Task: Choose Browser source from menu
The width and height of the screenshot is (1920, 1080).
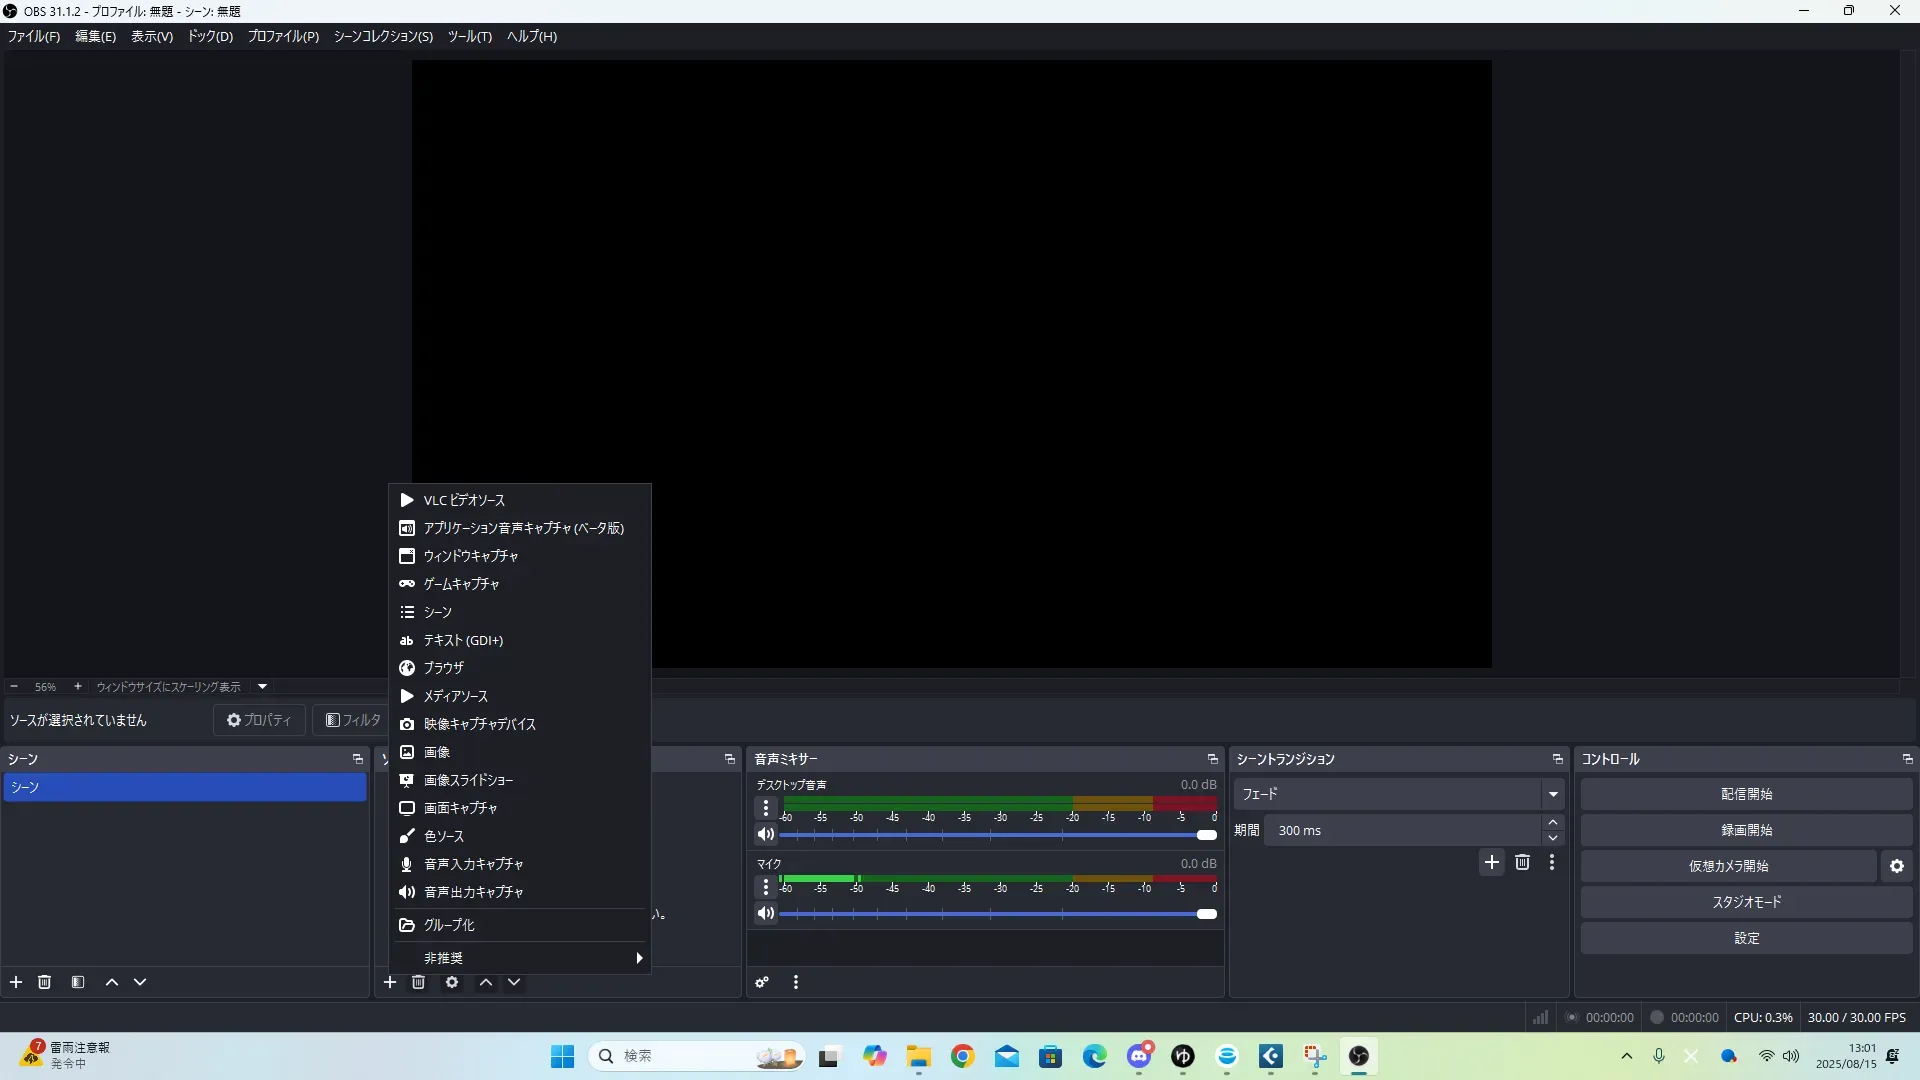Action: coord(444,668)
